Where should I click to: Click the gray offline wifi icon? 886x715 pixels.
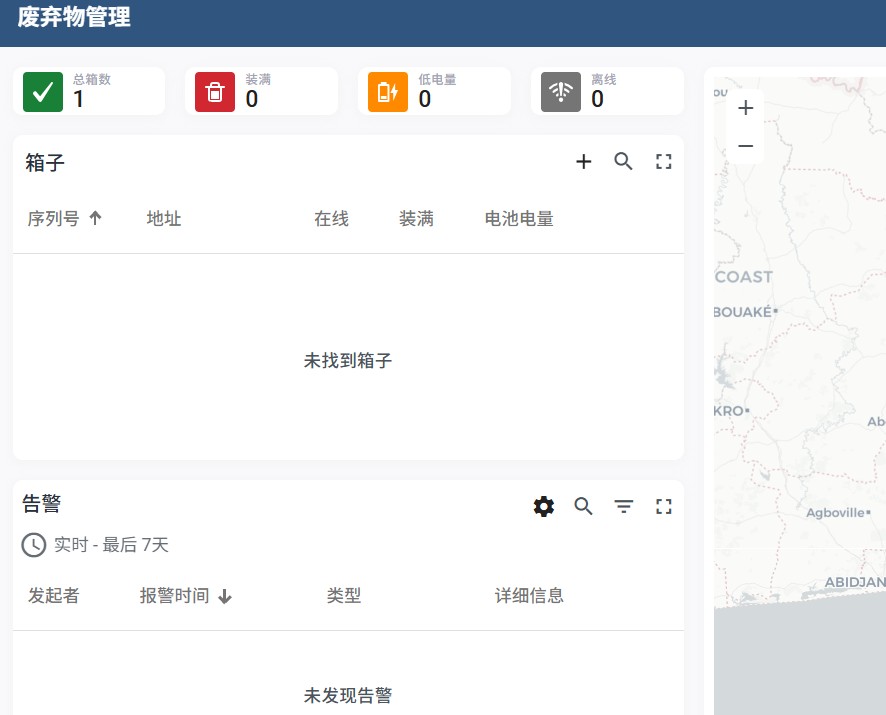pyautogui.click(x=561, y=92)
